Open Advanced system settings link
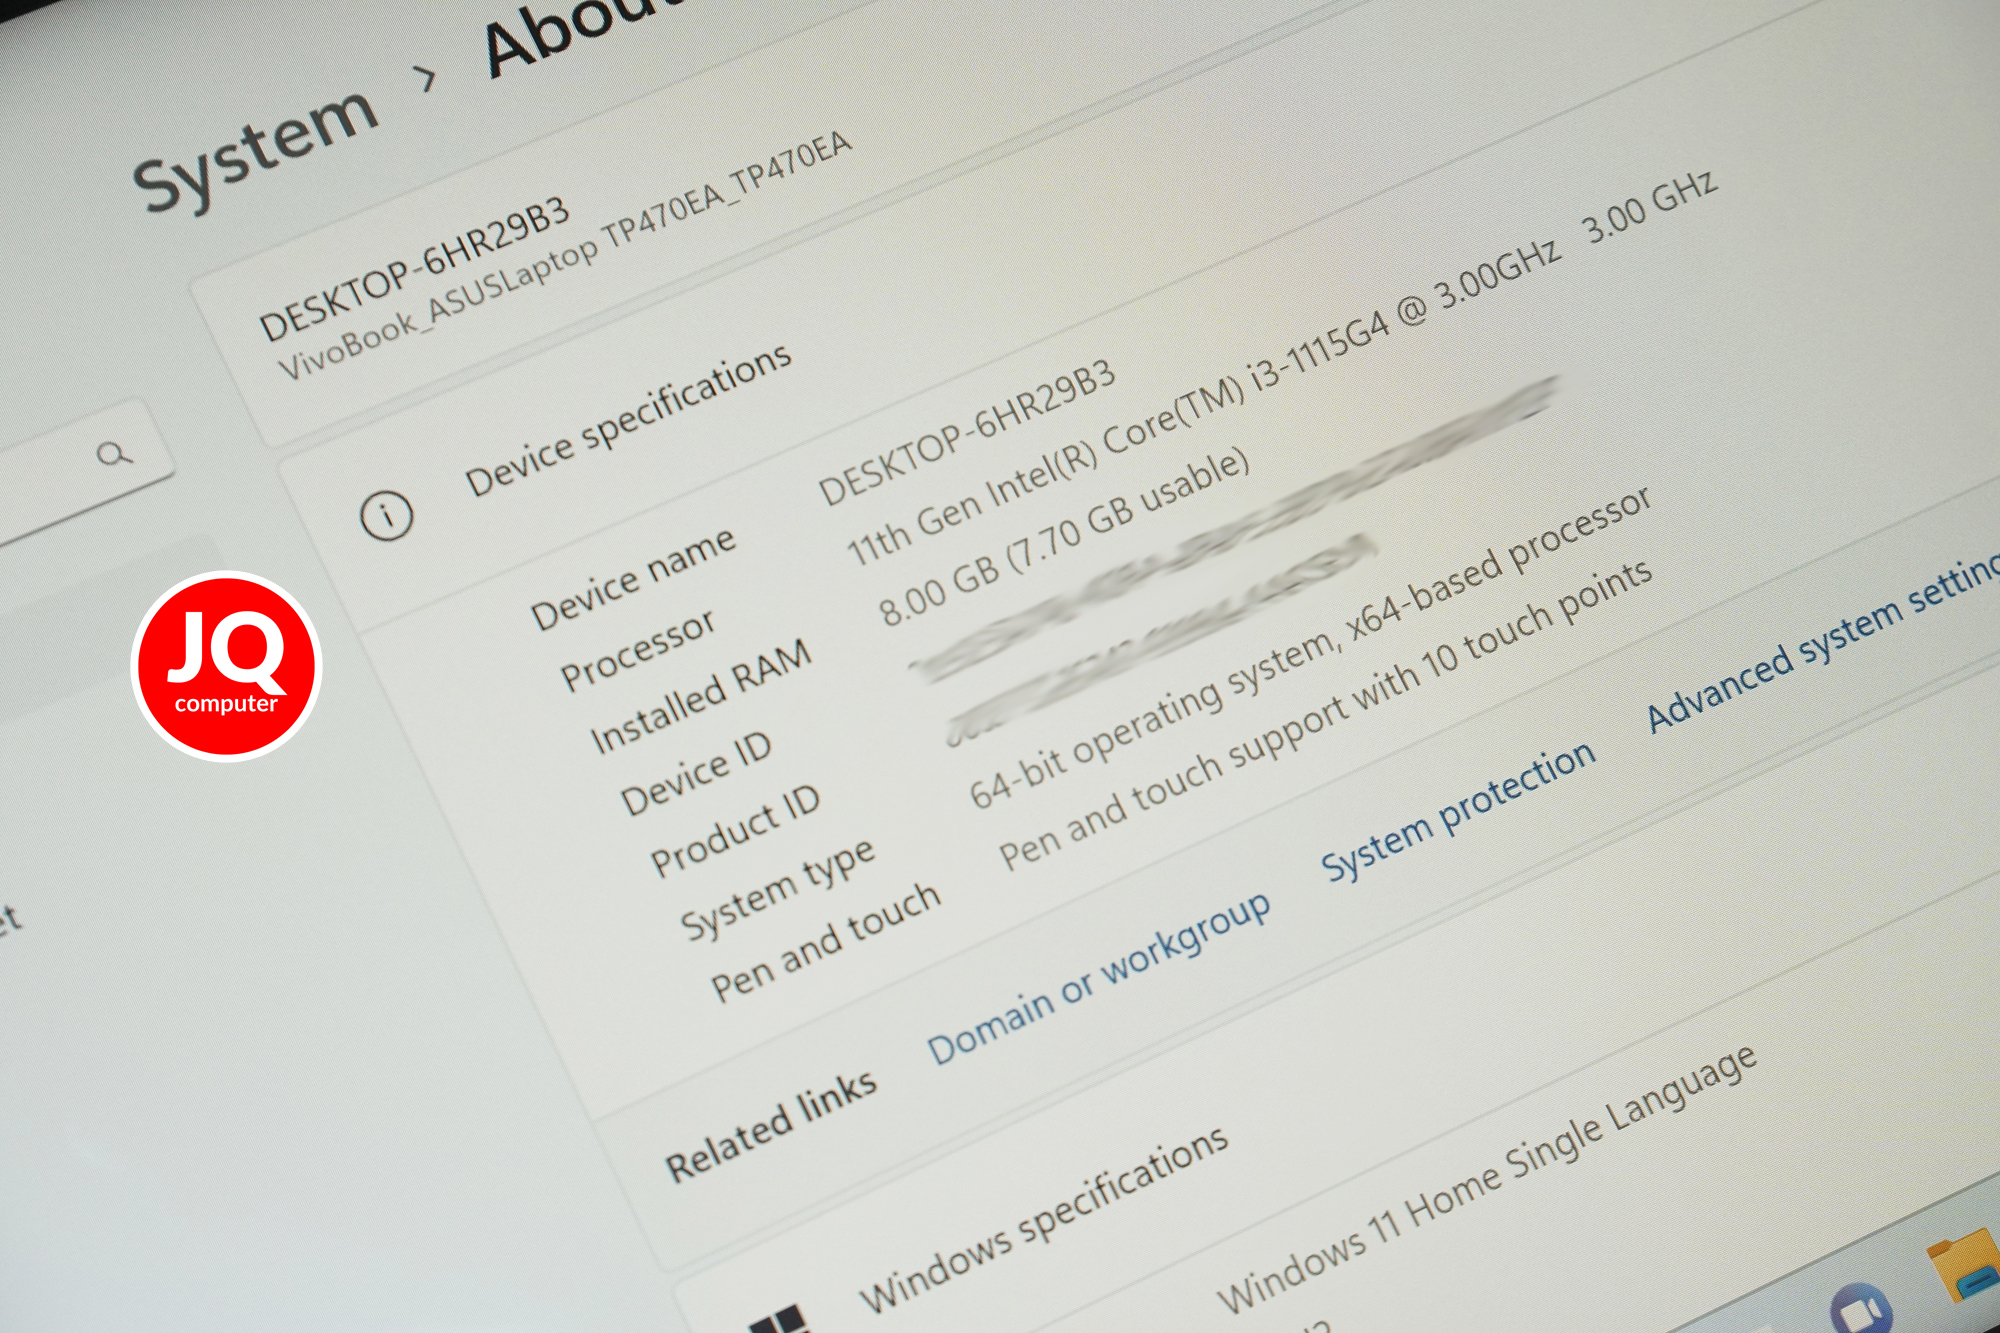This screenshot has width=2000, height=1333. pos(1823,641)
